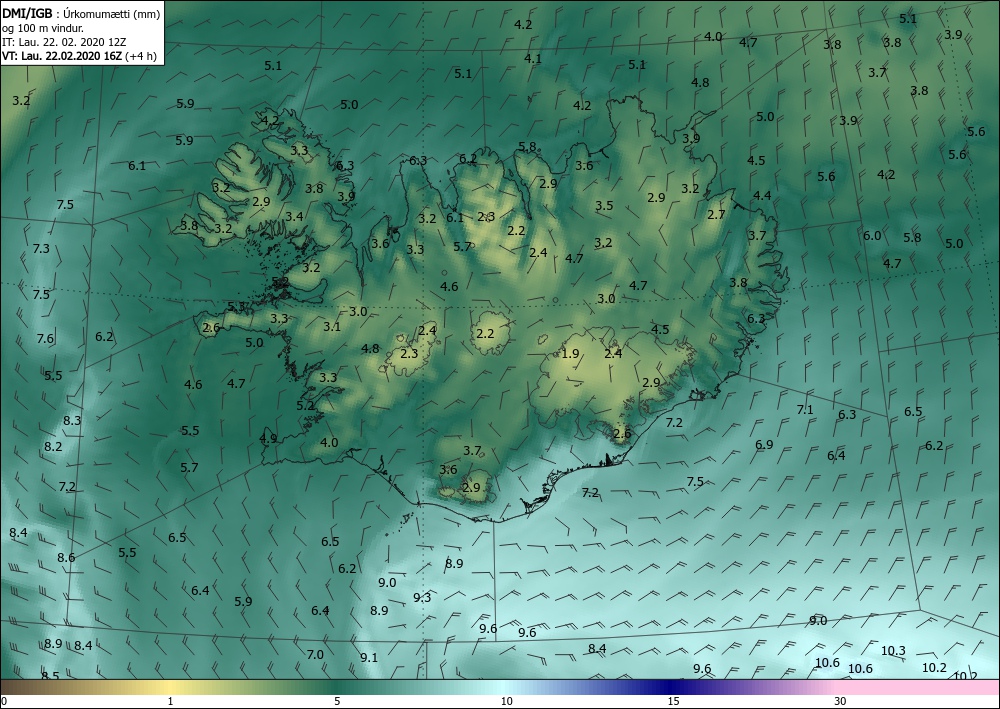The width and height of the screenshot is (1000, 709).
Task: Click the "1" label on the color scale
Action: pyautogui.click(x=170, y=702)
